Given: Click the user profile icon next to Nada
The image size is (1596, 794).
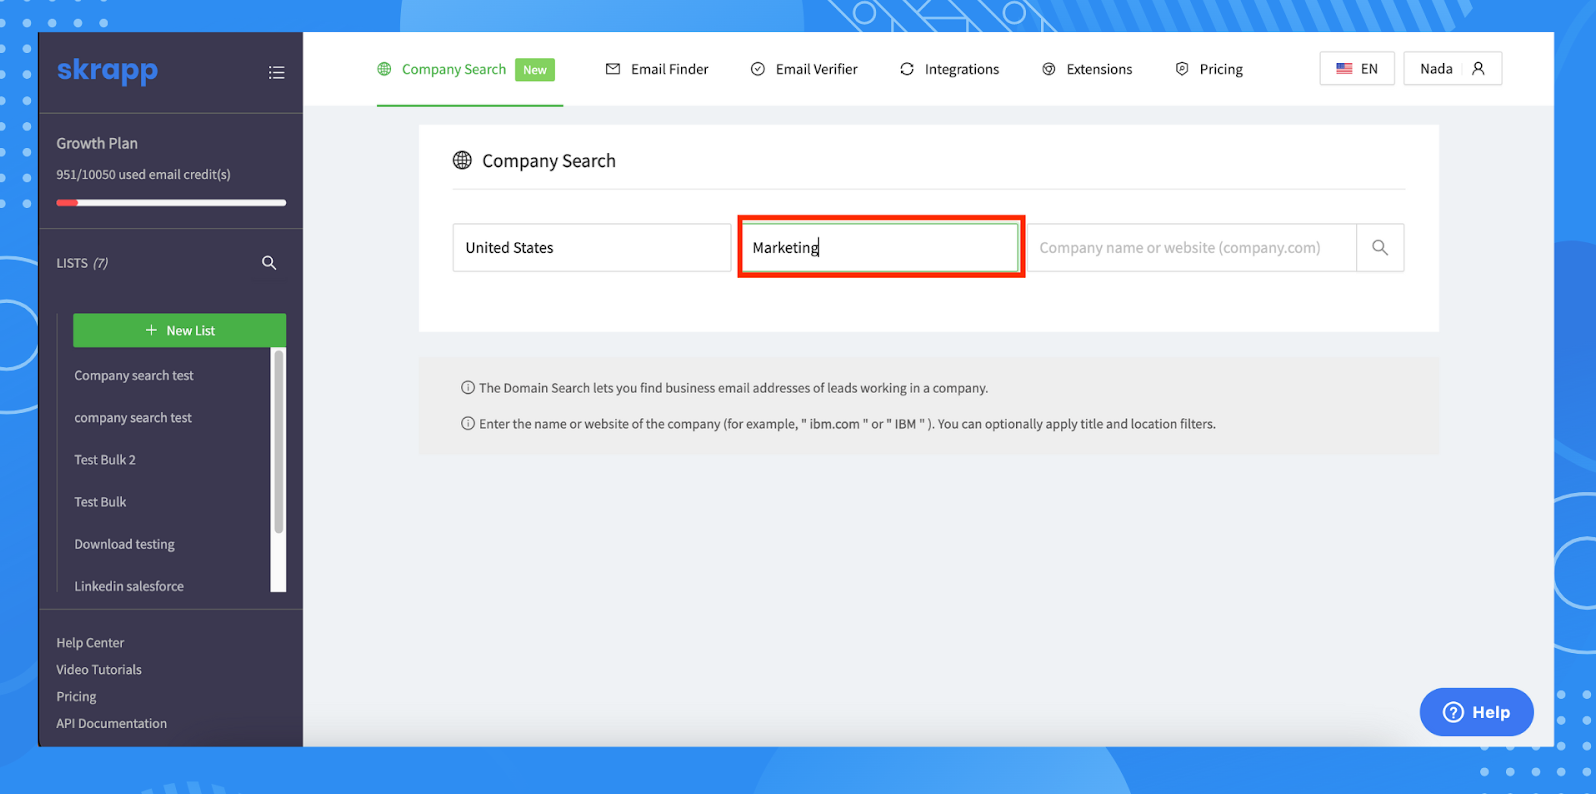Looking at the screenshot, I should (x=1478, y=69).
